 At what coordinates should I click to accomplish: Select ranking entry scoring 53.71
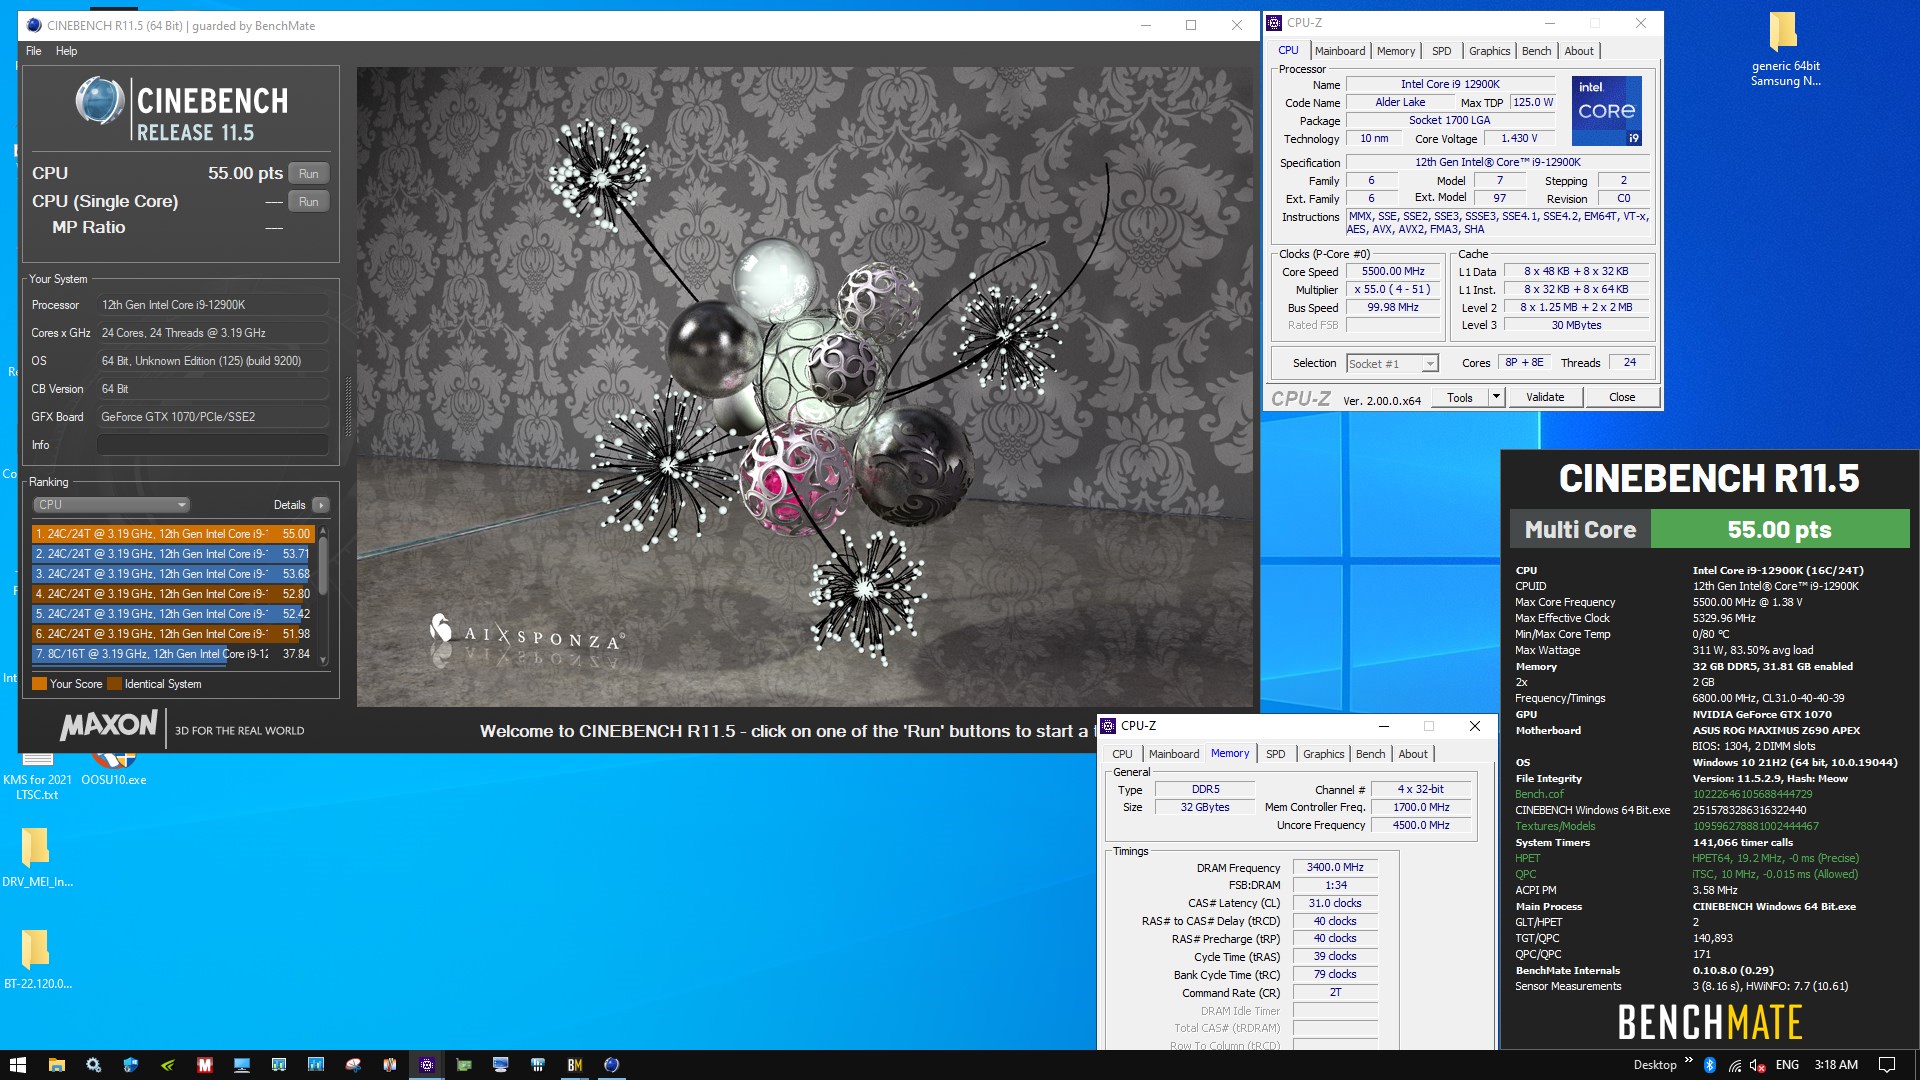coord(173,554)
